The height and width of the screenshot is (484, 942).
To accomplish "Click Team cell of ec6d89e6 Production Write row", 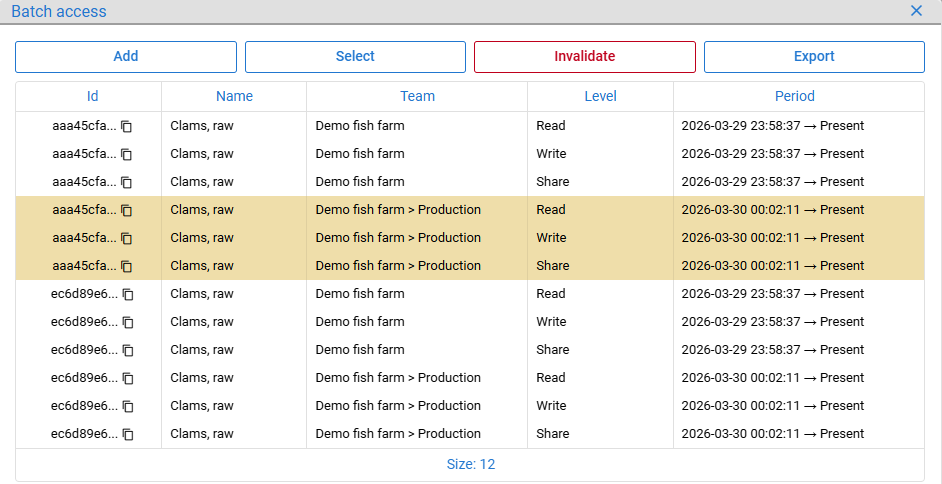I will 417,406.
